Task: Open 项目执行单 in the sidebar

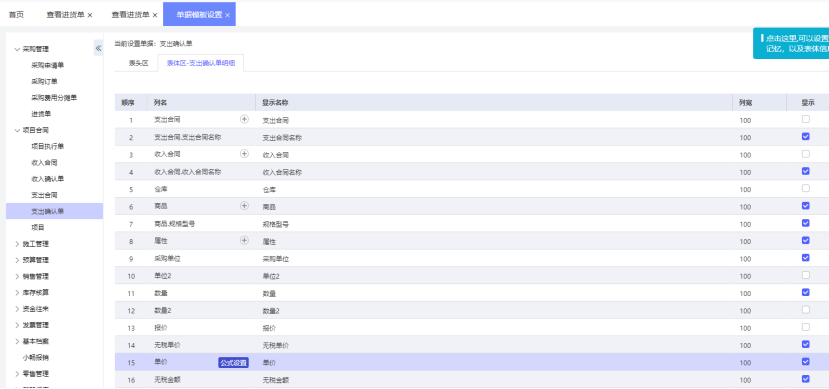Action: [48, 146]
